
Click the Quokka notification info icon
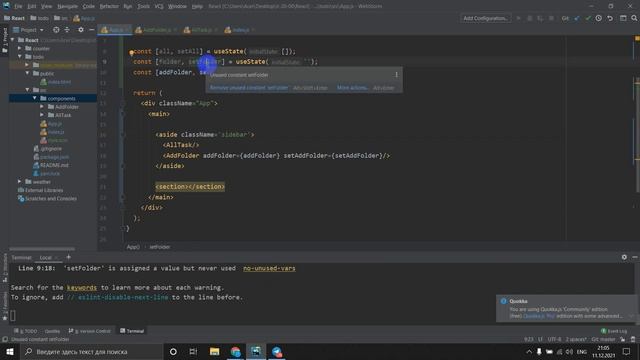click(x=503, y=301)
